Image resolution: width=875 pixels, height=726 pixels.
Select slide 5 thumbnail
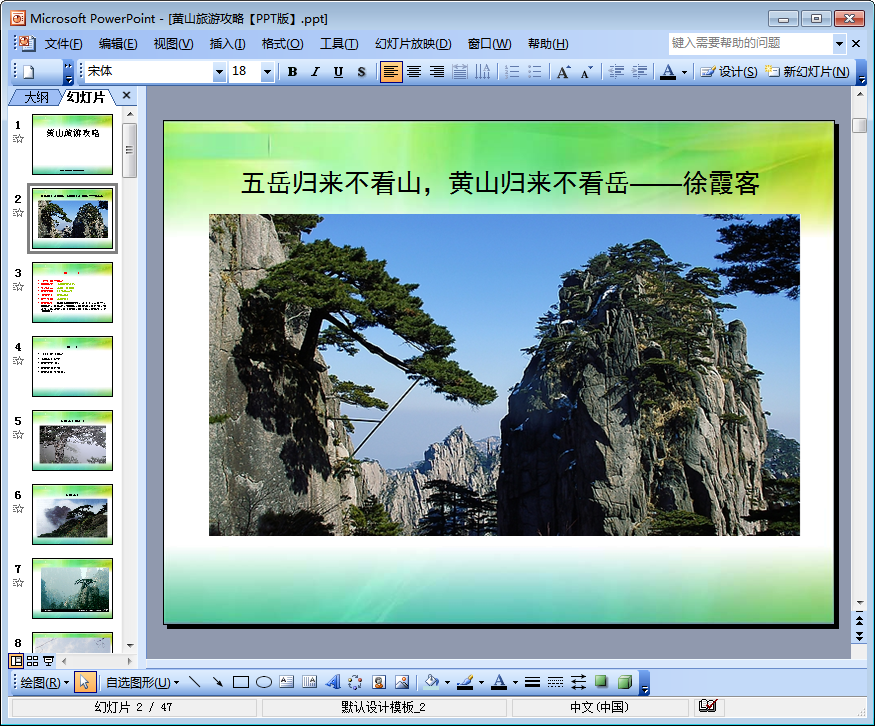pos(73,440)
